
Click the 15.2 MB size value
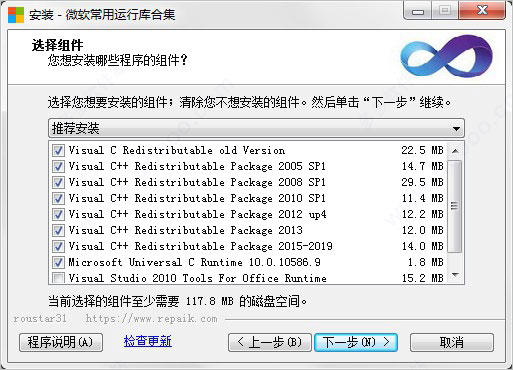click(x=422, y=278)
